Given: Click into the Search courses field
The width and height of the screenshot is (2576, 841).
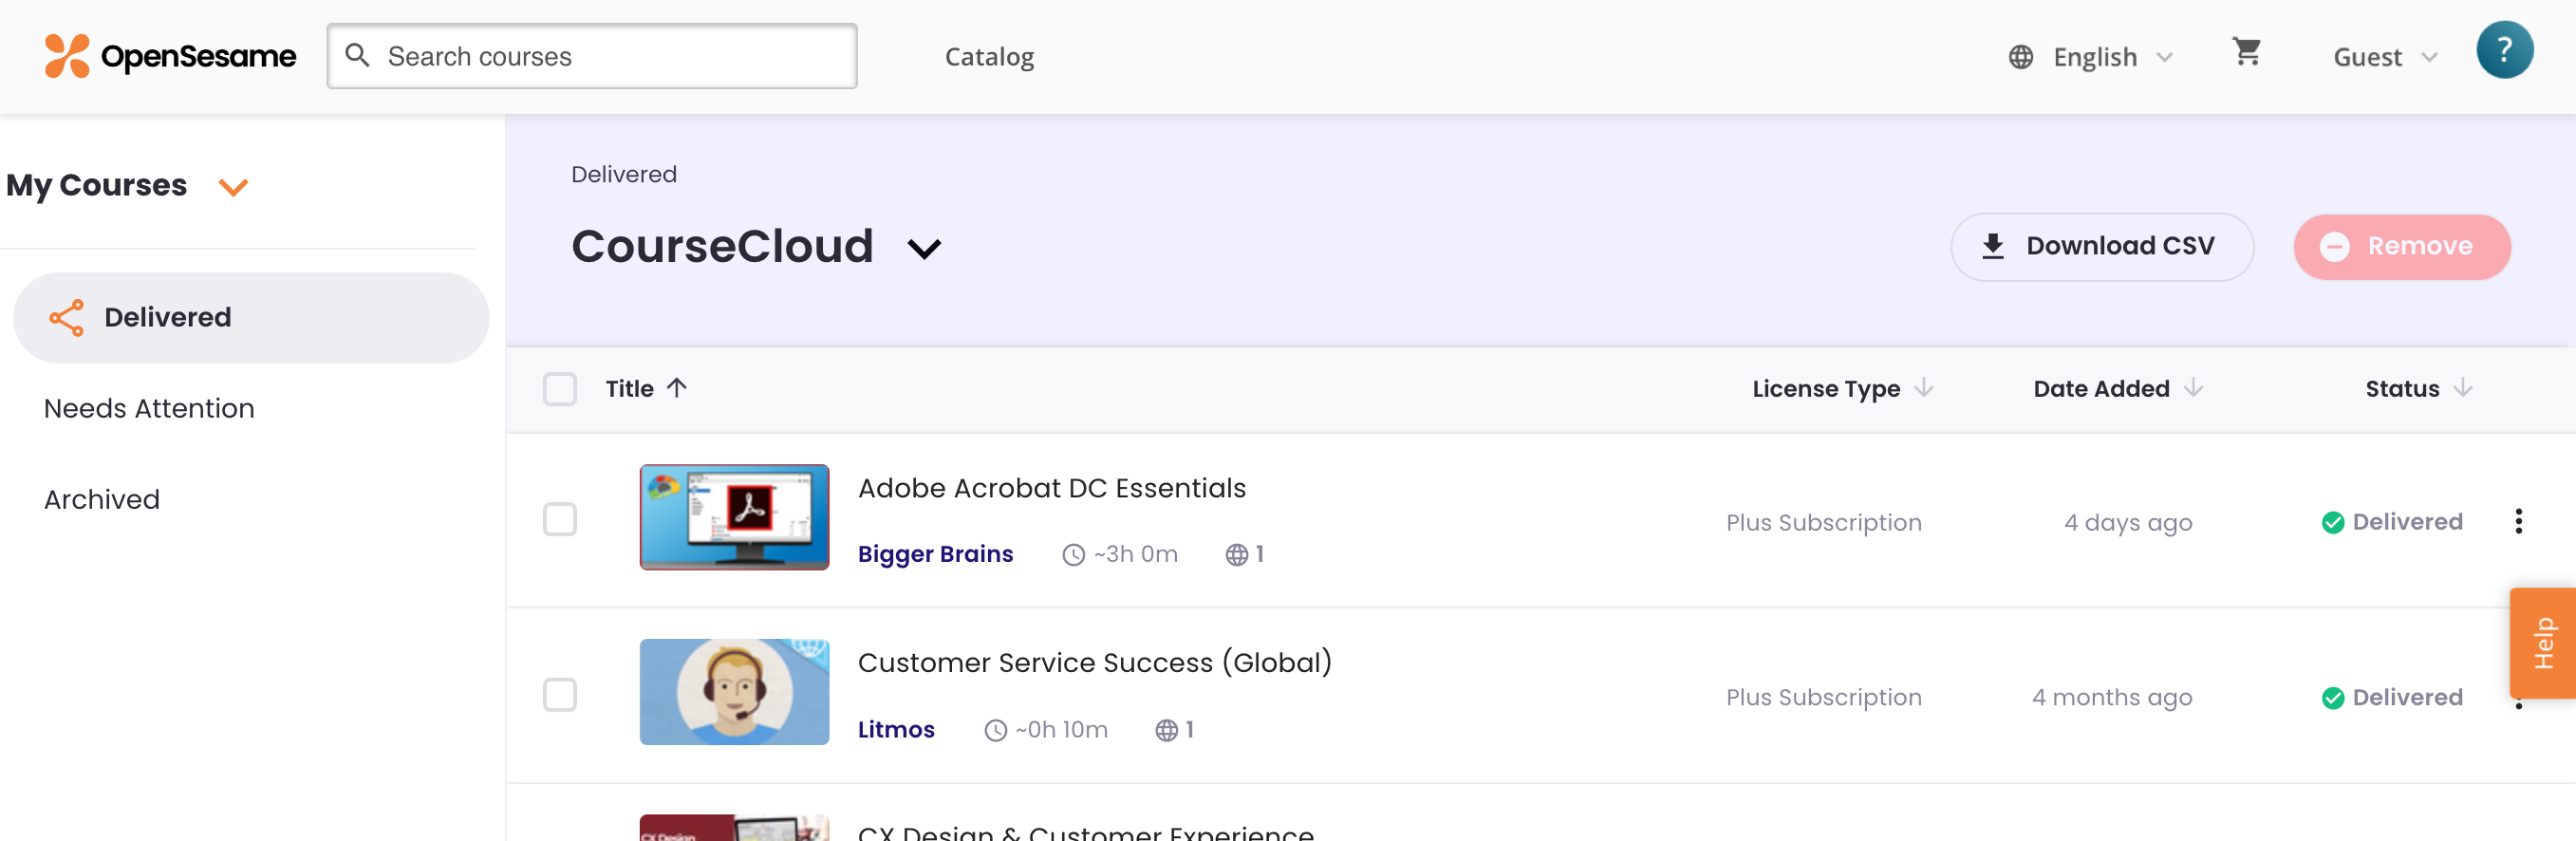Looking at the screenshot, I should point(592,56).
